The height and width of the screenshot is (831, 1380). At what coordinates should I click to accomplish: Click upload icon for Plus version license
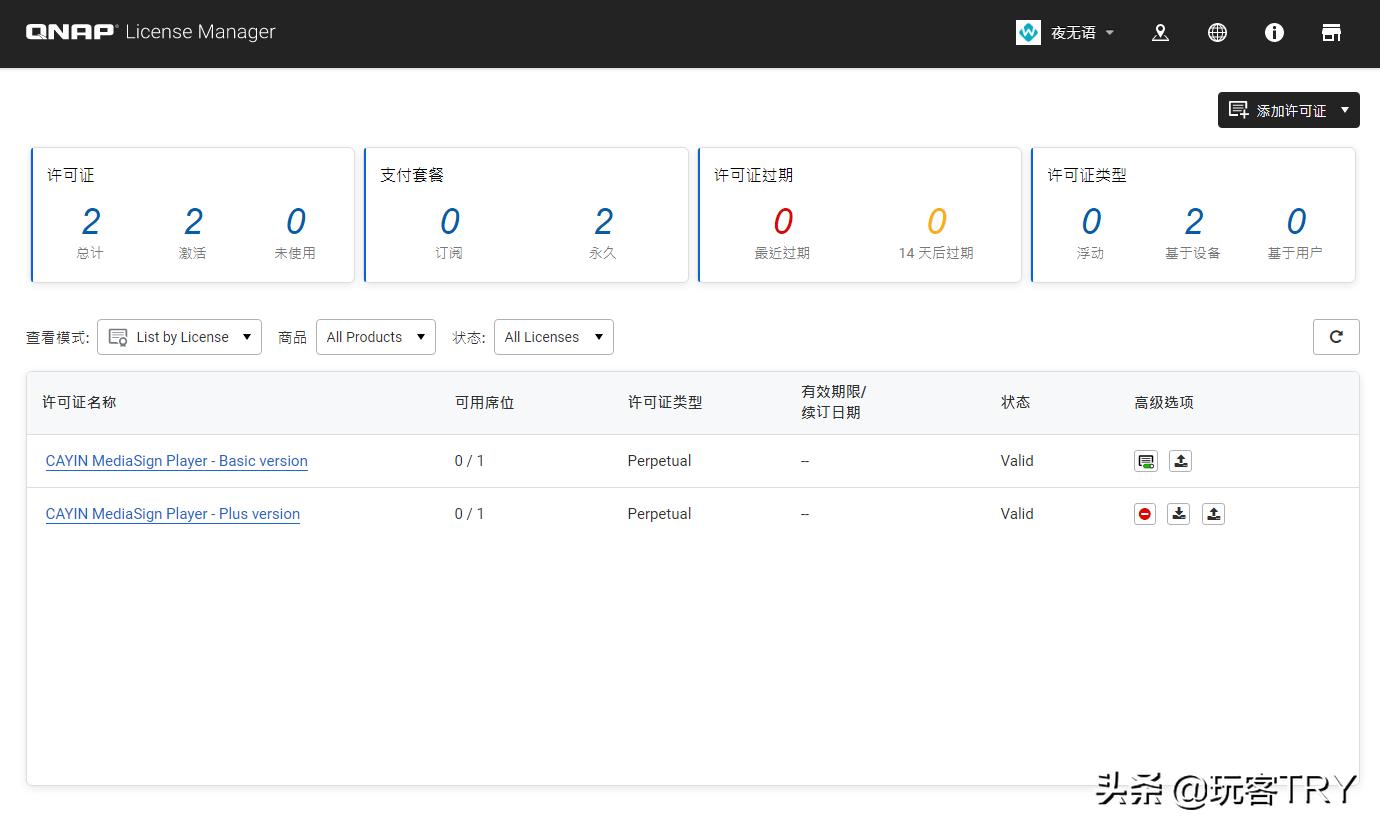point(1213,514)
